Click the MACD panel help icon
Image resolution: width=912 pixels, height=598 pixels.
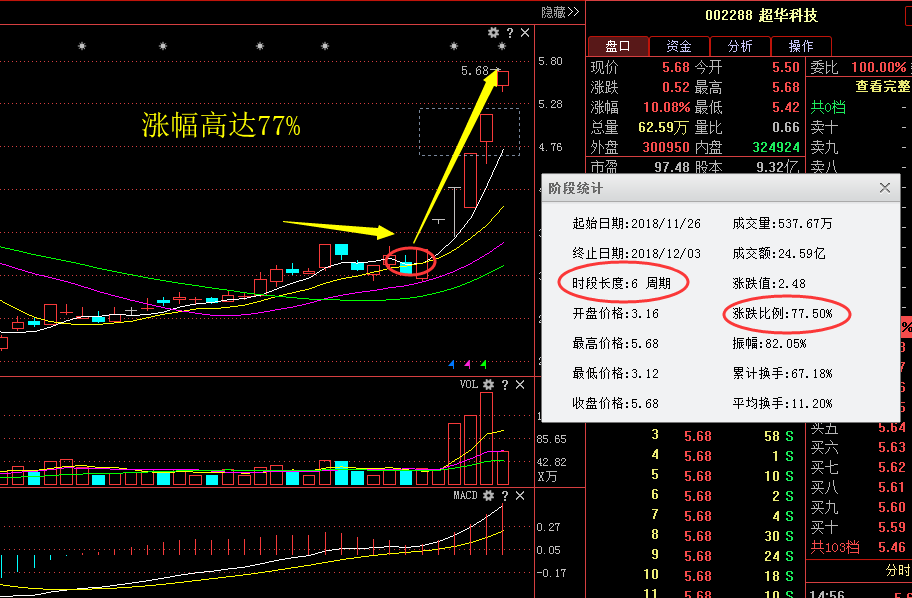pos(505,495)
